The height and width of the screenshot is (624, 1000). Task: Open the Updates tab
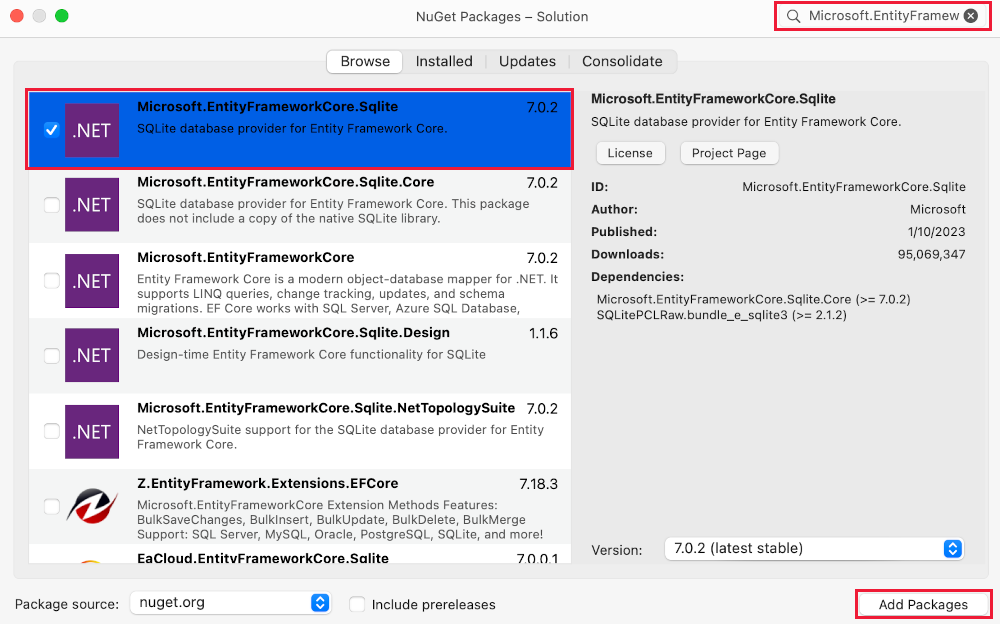click(x=527, y=61)
